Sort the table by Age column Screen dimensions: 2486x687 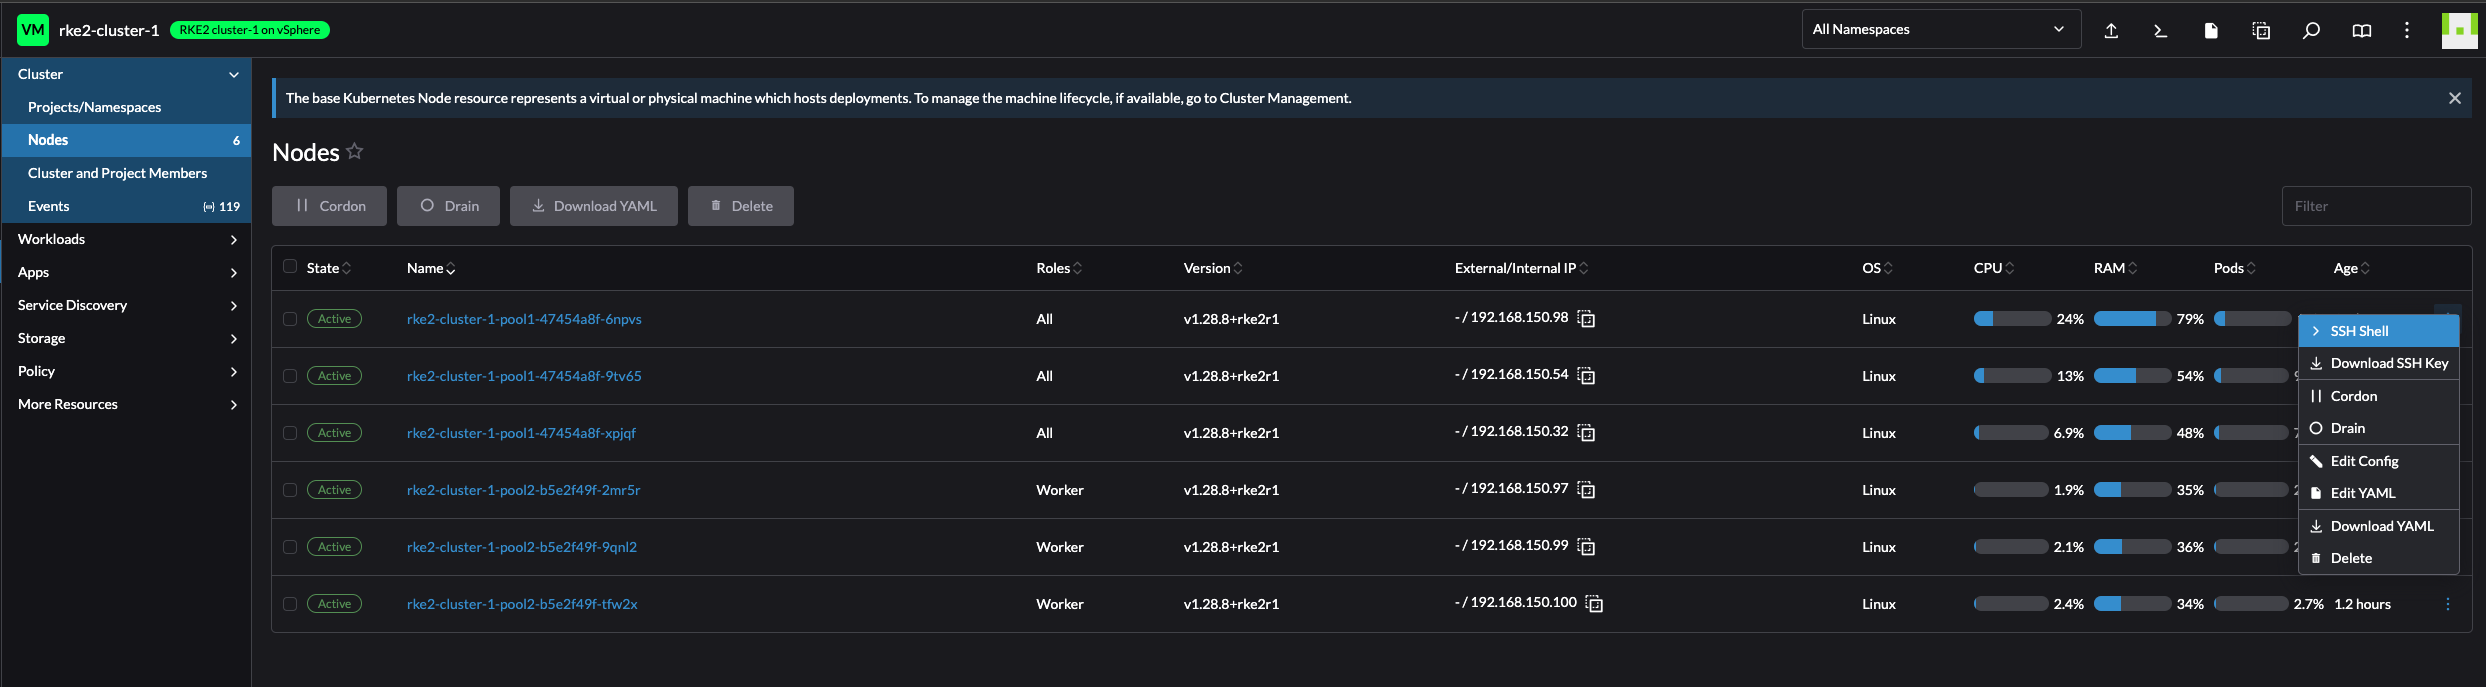point(2351,268)
